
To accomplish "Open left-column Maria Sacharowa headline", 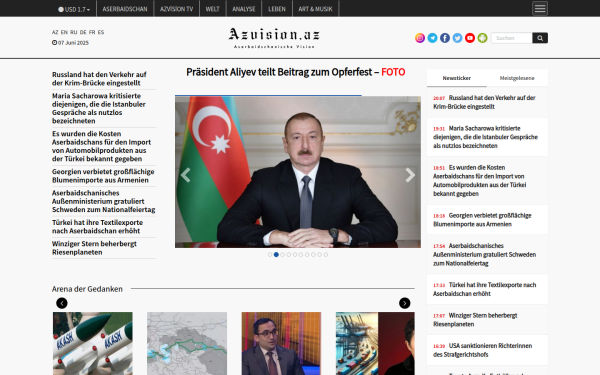I will [x=99, y=108].
